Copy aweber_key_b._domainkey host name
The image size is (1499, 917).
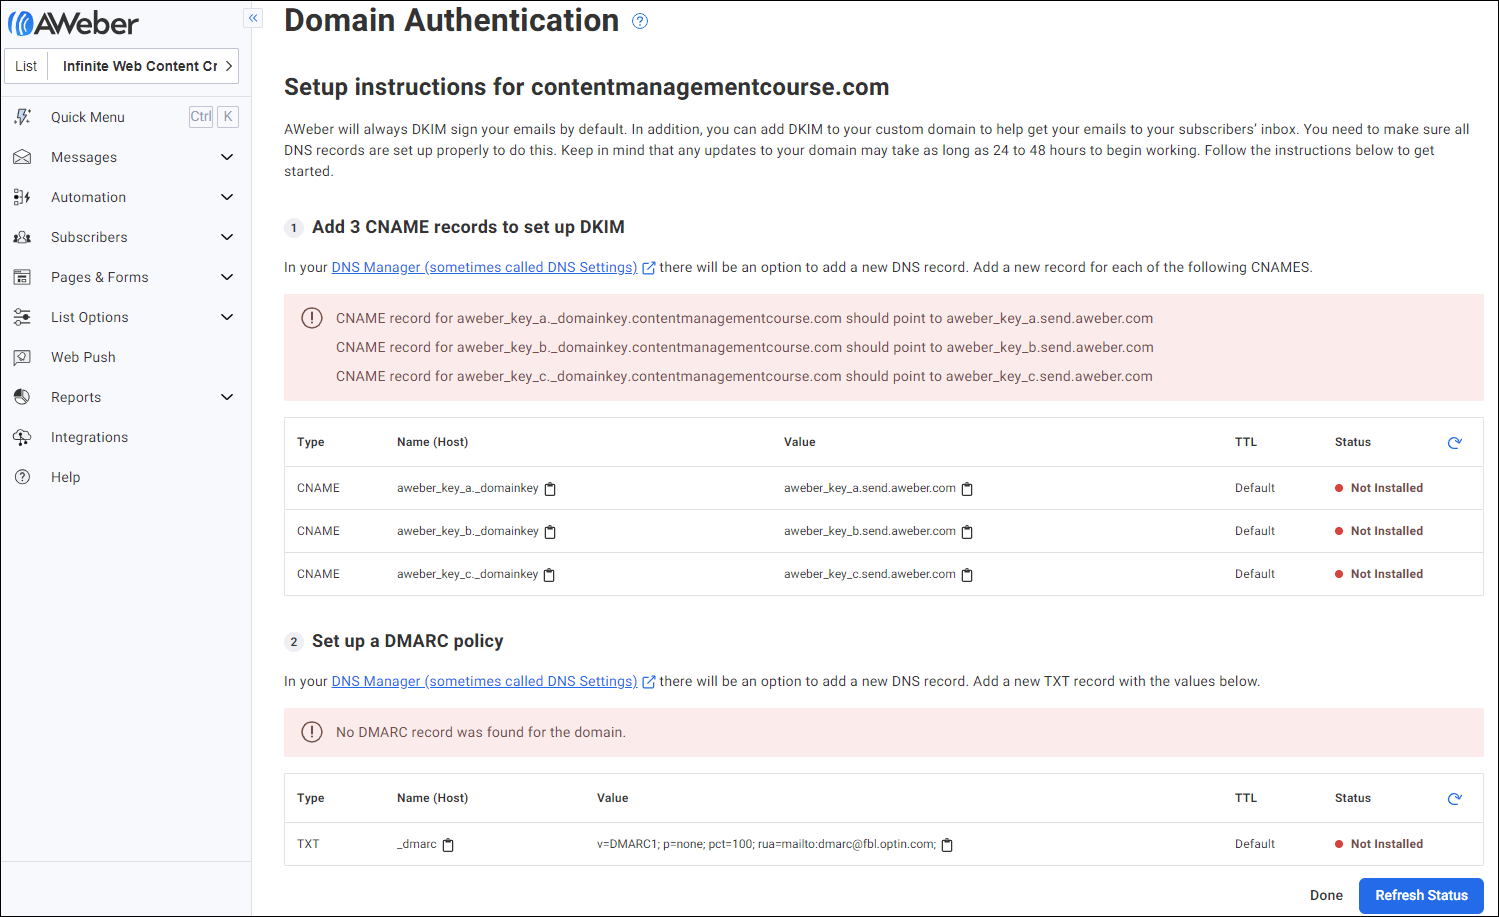point(550,532)
